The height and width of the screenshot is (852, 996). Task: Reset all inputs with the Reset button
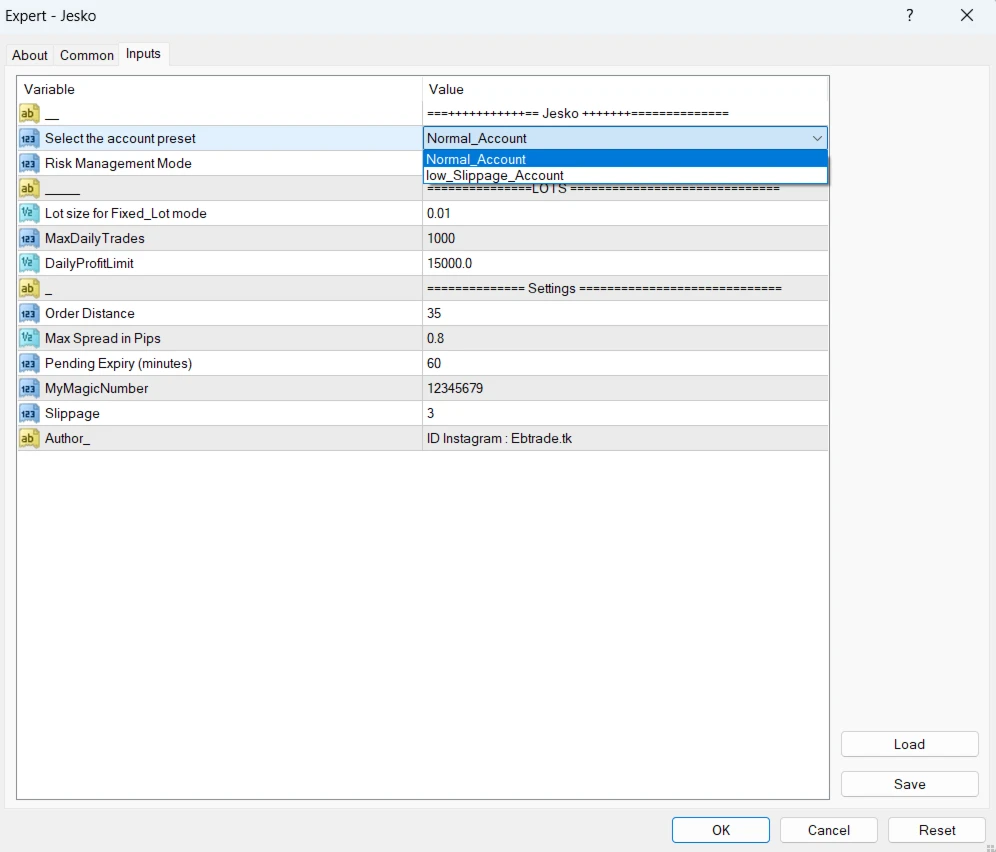pos(937,830)
